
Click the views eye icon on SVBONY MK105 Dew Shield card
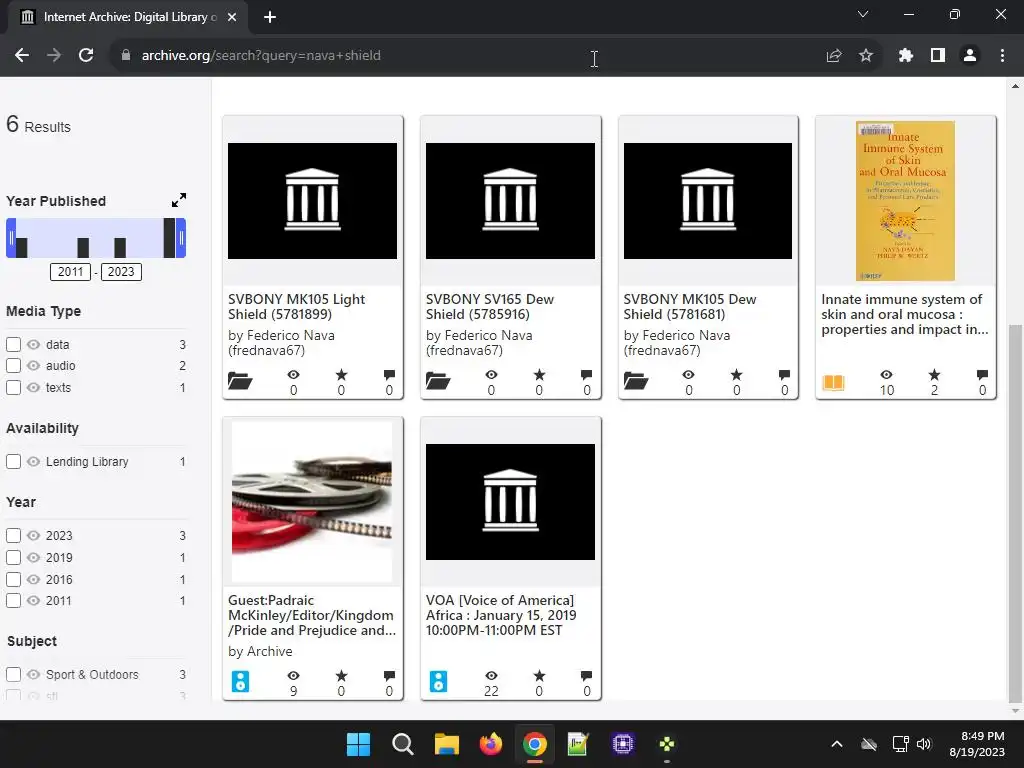[x=688, y=374]
